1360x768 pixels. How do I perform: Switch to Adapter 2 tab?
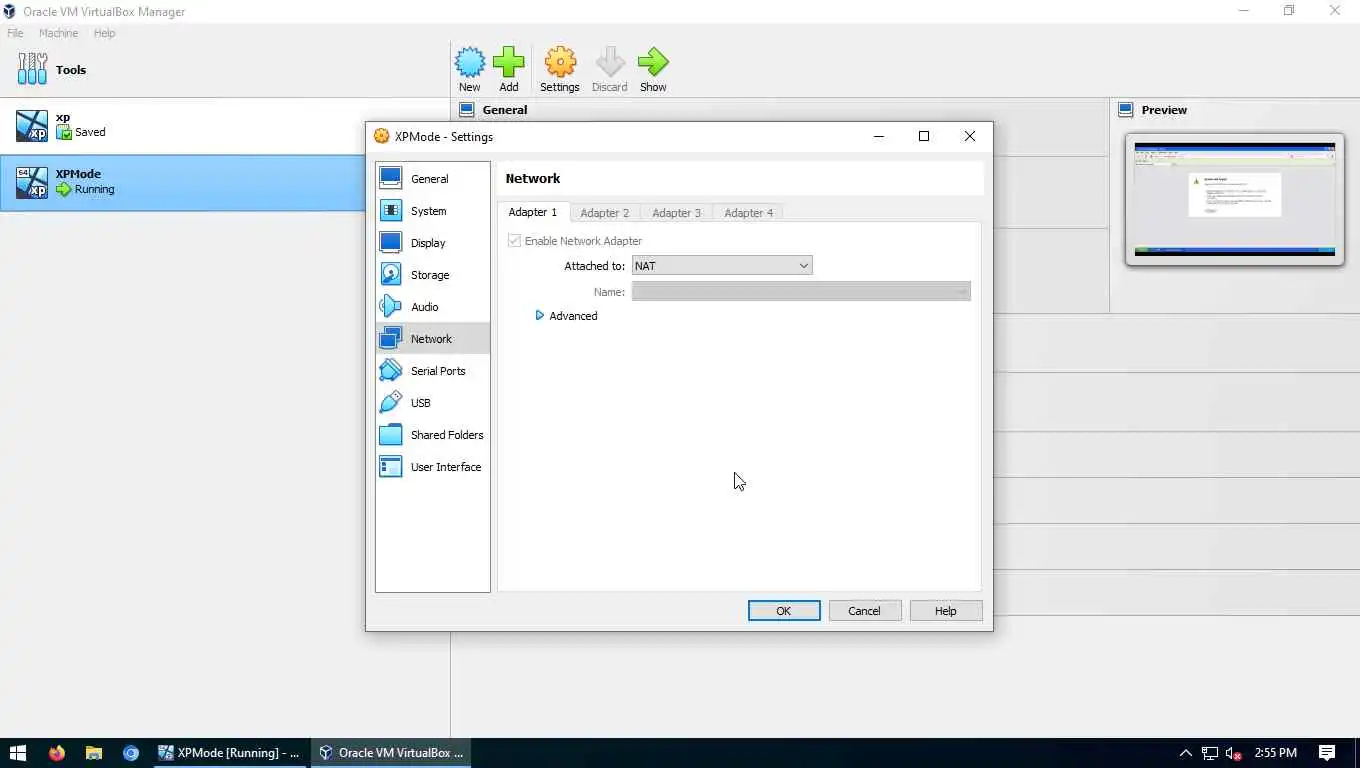[x=605, y=213]
